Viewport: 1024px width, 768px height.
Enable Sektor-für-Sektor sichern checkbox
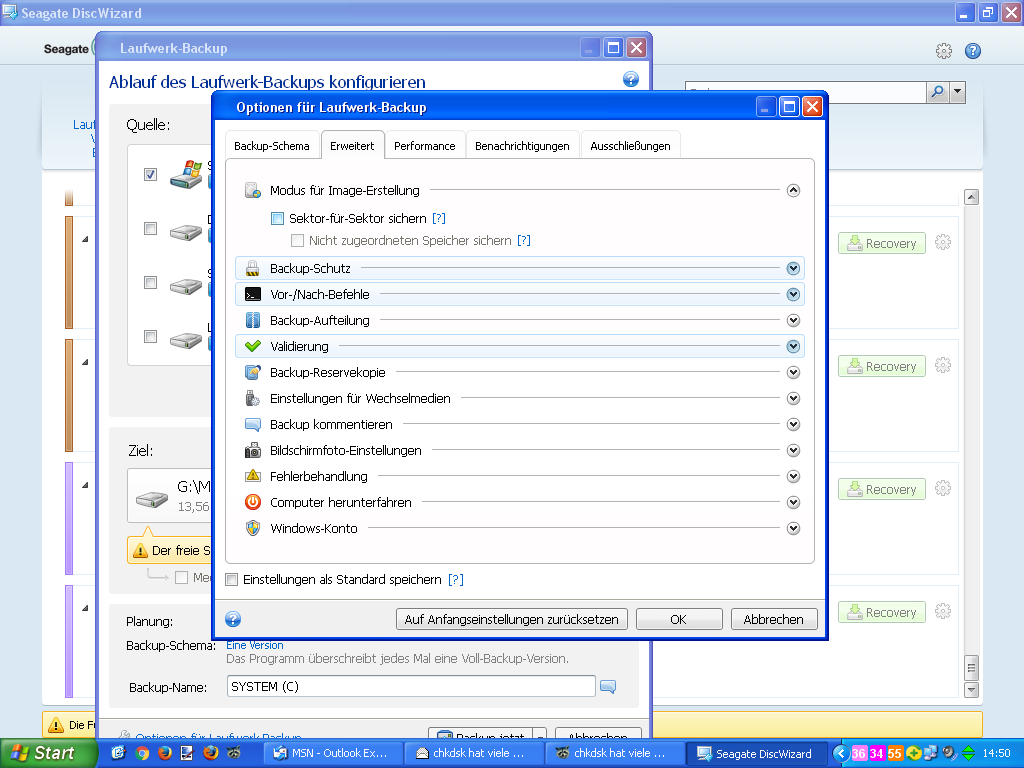click(x=278, y=219)
